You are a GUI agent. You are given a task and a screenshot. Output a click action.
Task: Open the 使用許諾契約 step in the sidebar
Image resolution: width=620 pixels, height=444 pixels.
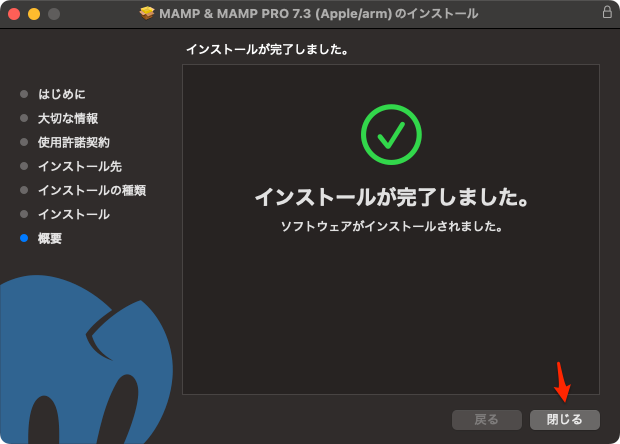[x=74, y=142]
